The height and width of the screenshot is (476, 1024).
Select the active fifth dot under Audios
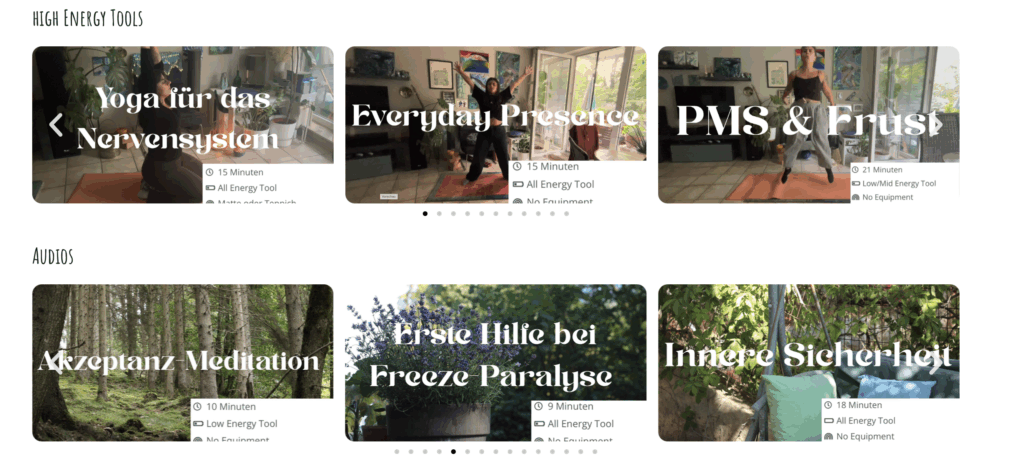453,451
